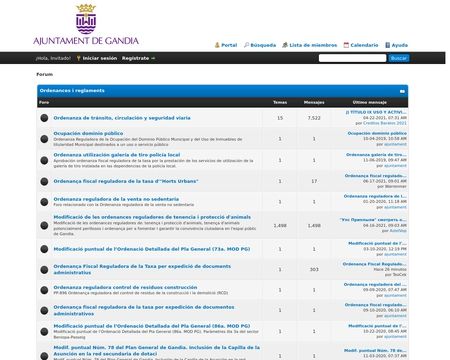Open Taxa per expedició de documents administratius
The height and width of the screenshot is (360, 450).
click(x=142, y=269)
